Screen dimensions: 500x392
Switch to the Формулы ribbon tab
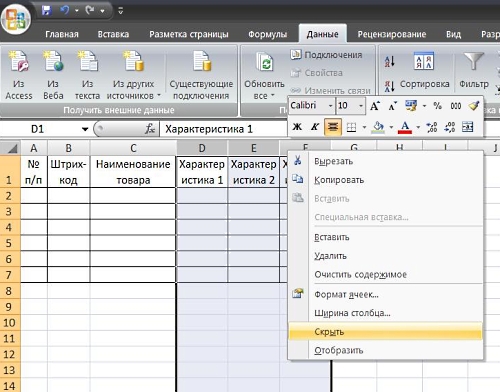tap(267, 34)
